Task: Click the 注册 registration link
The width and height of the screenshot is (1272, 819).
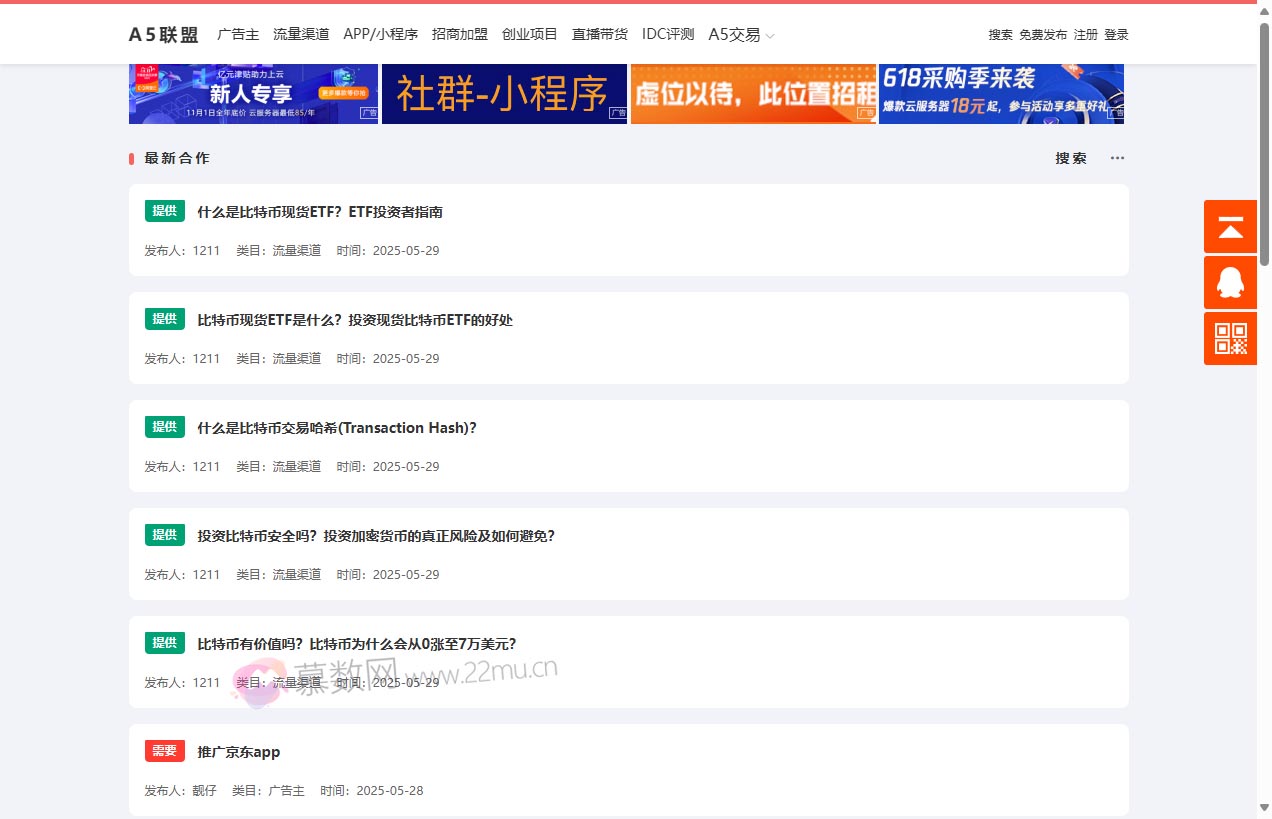Action: [1085, 34]
